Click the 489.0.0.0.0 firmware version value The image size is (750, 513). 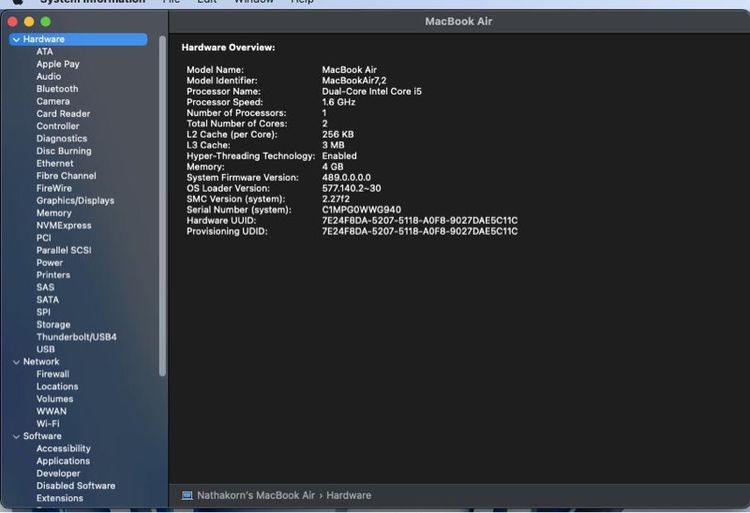point(346,178)
